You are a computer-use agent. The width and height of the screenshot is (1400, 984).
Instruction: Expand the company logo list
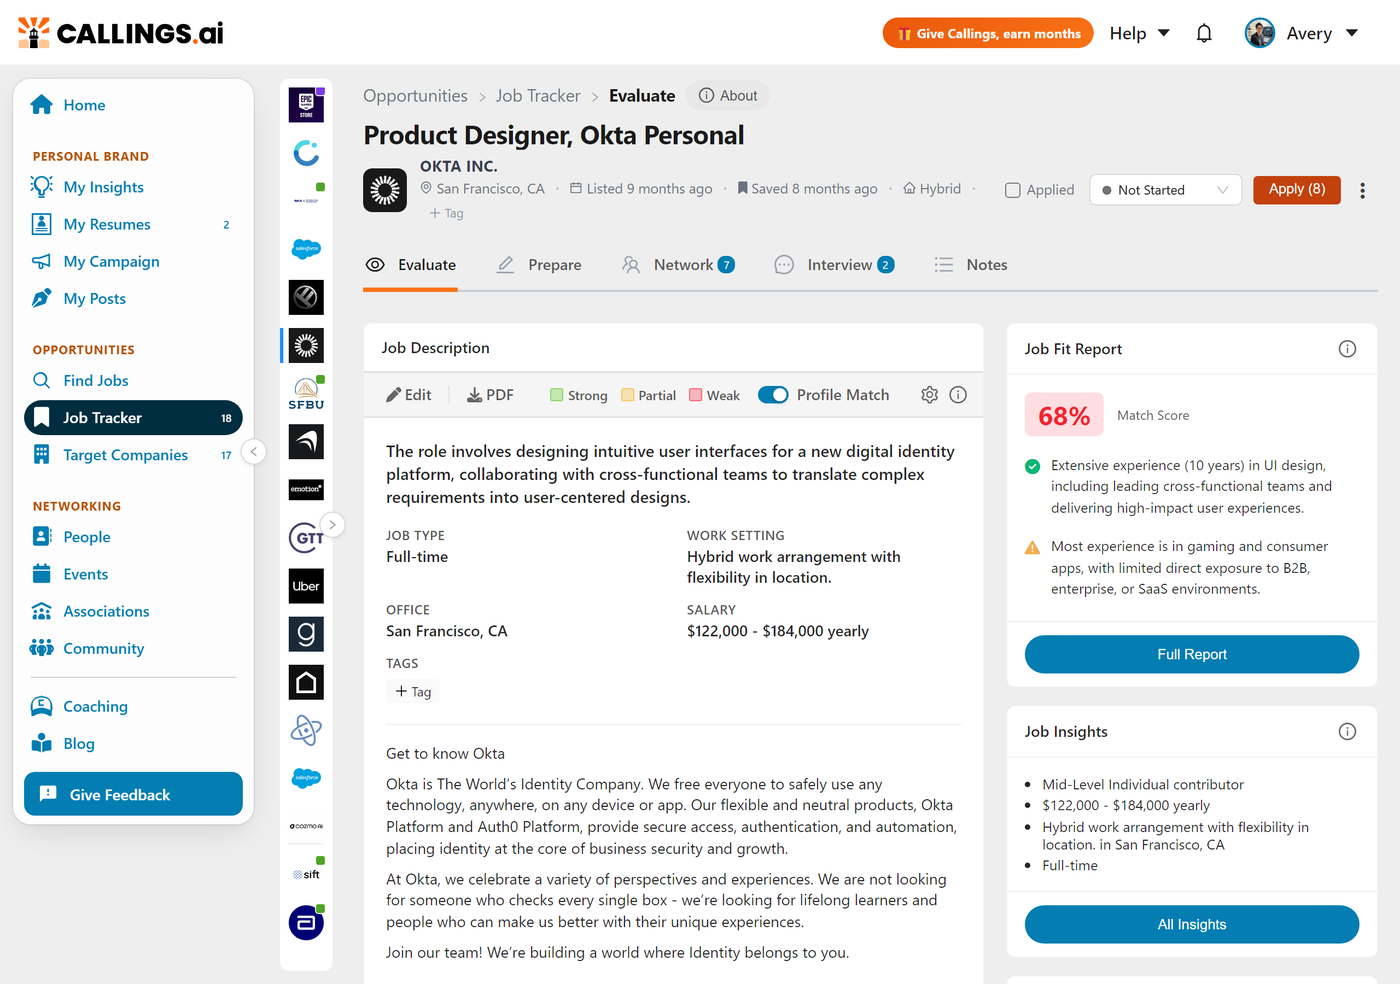pyautogui.click(x=332, y=524)
